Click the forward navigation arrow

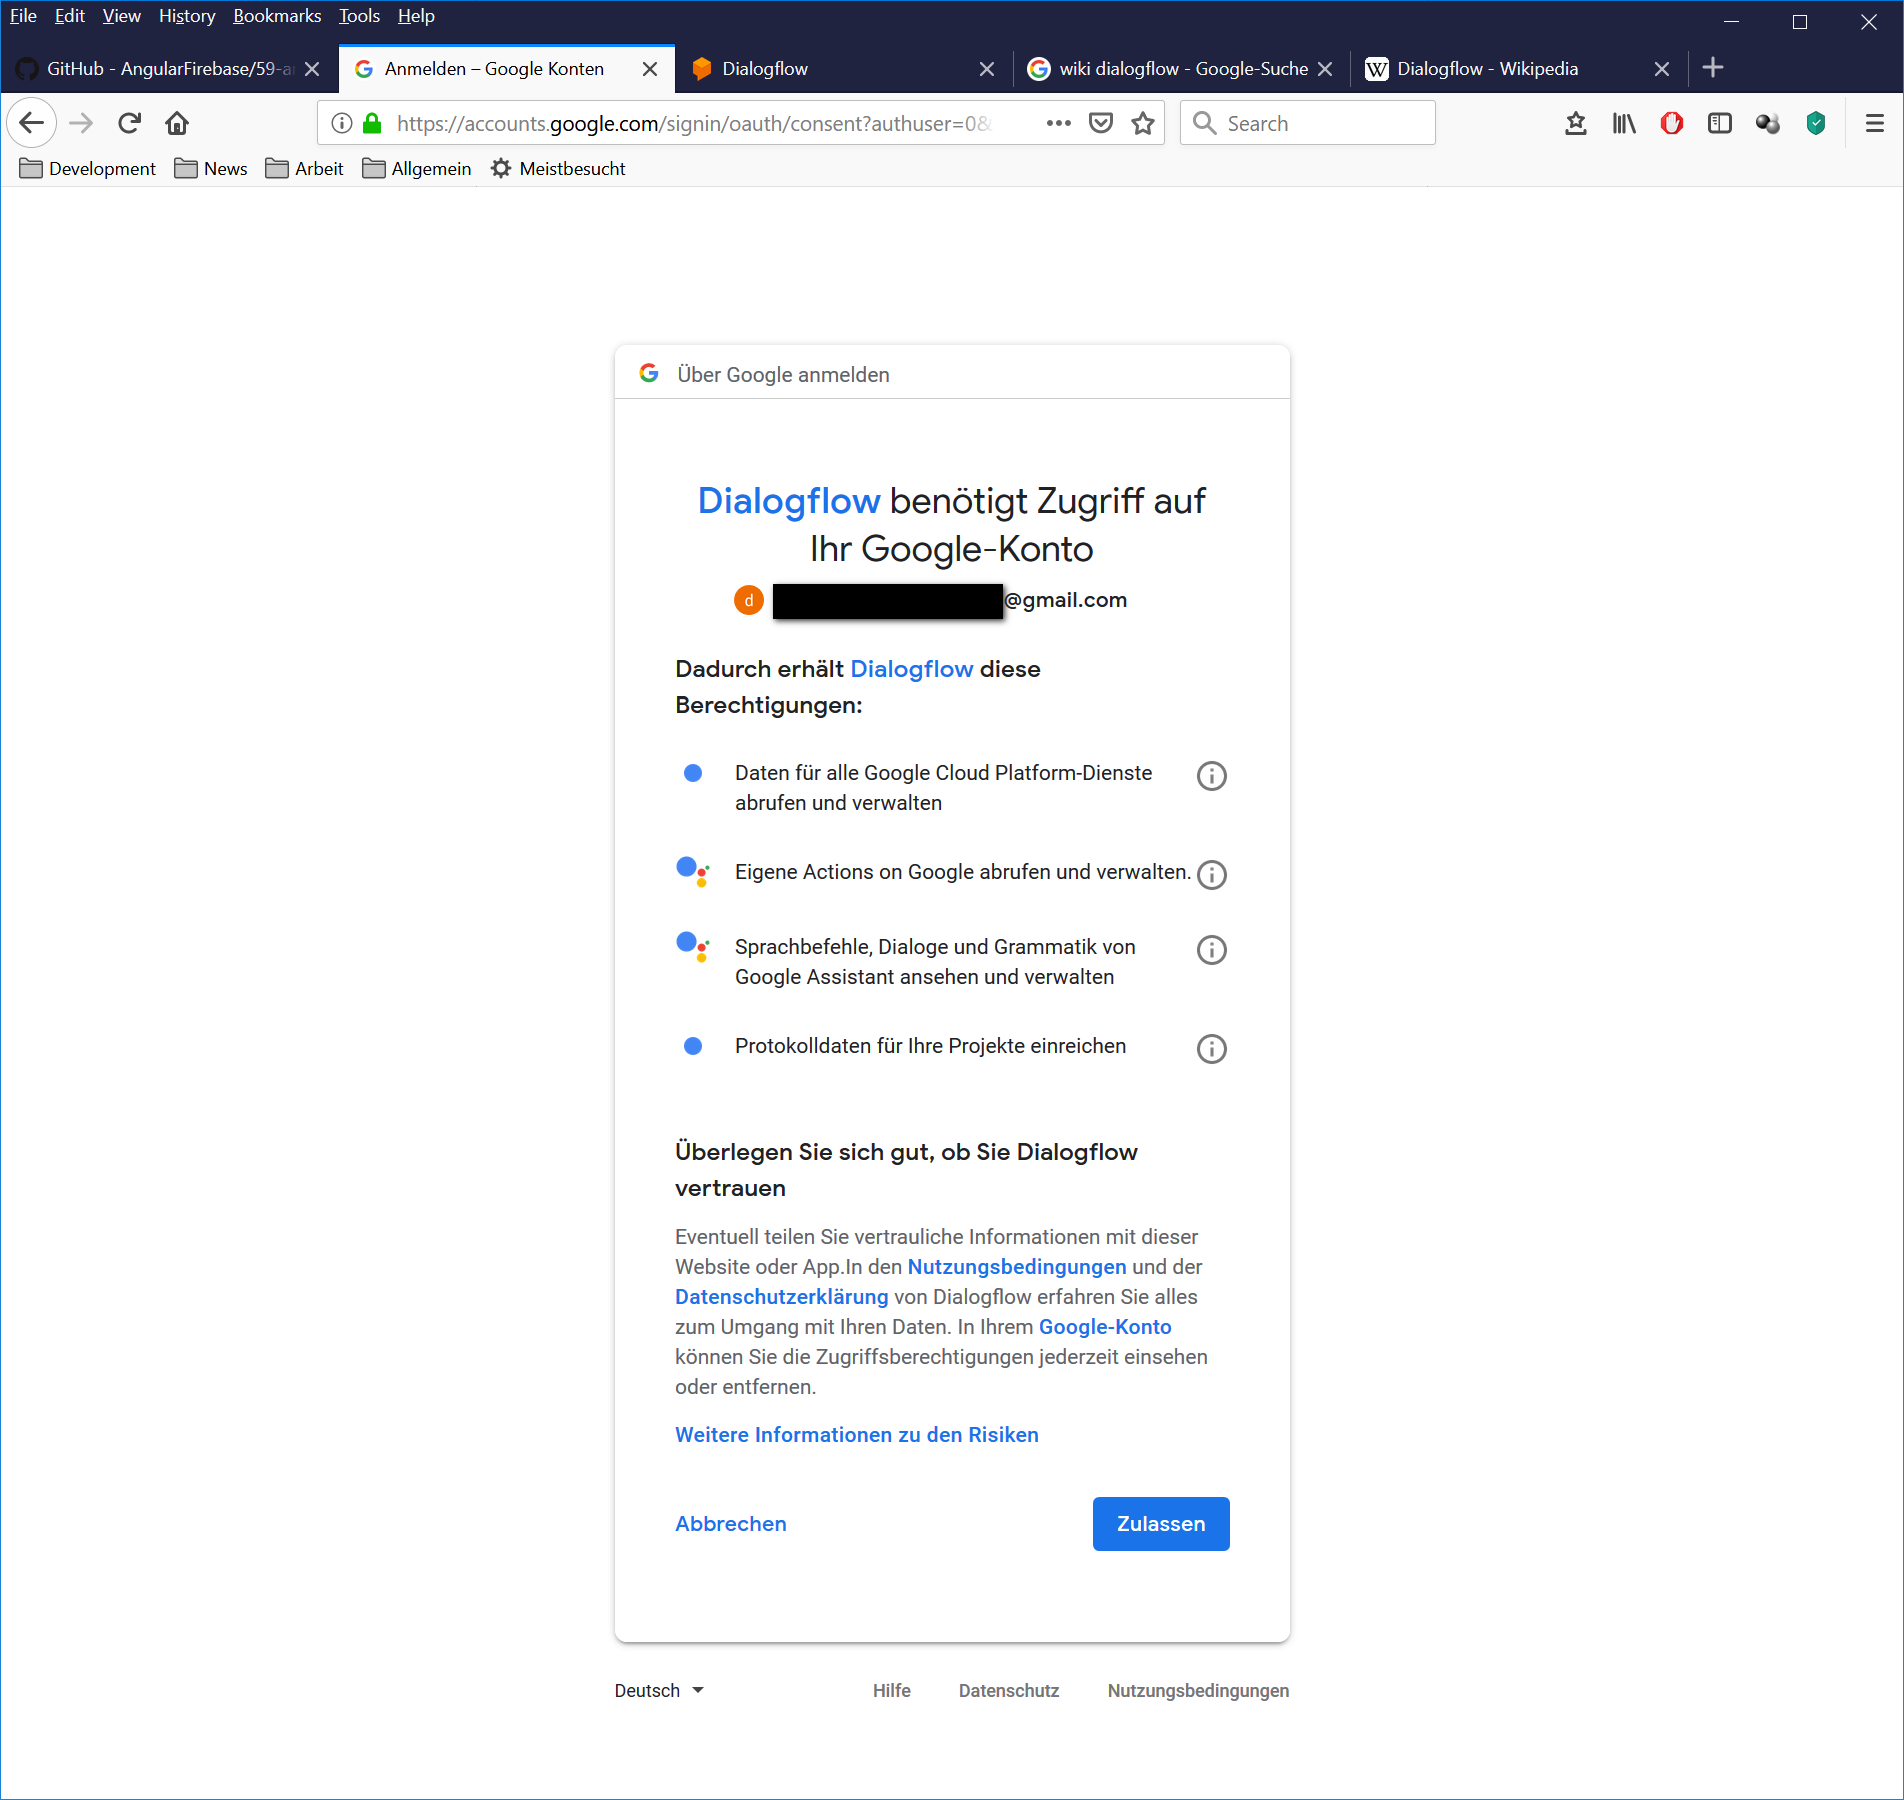click(81, 123)
